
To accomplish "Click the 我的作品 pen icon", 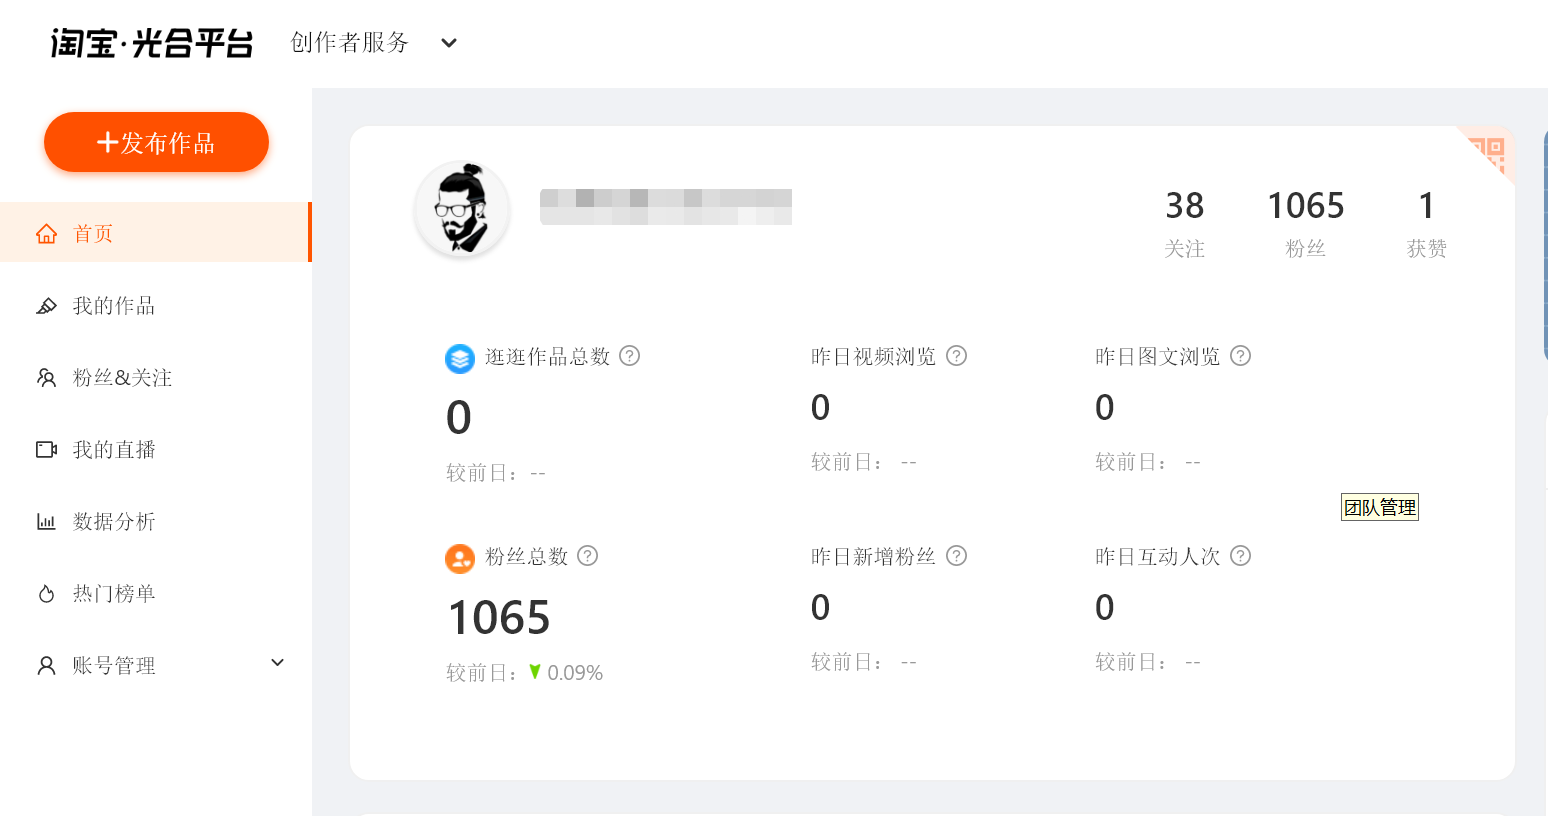I will point(46,305).
